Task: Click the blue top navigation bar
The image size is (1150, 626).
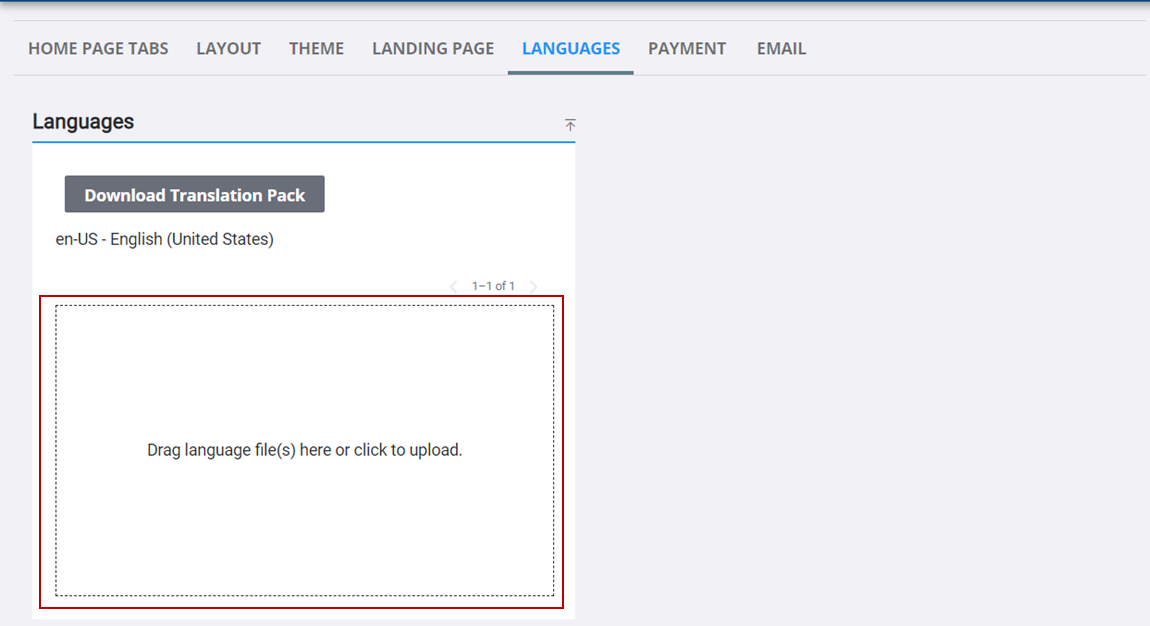Action: (x=575, y=5)
